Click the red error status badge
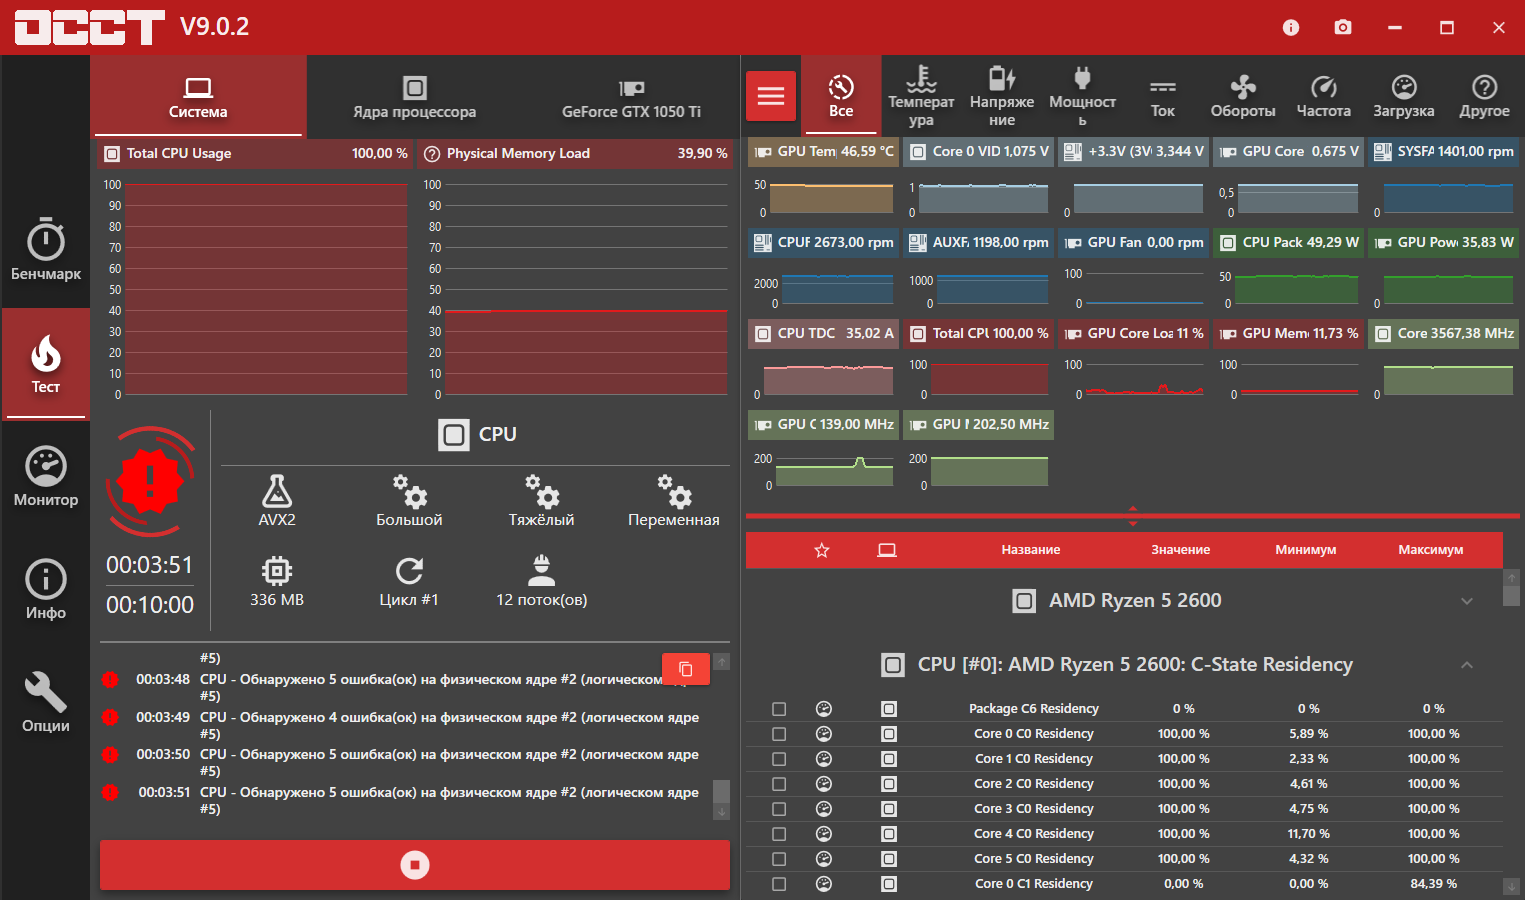 (150, 481)
